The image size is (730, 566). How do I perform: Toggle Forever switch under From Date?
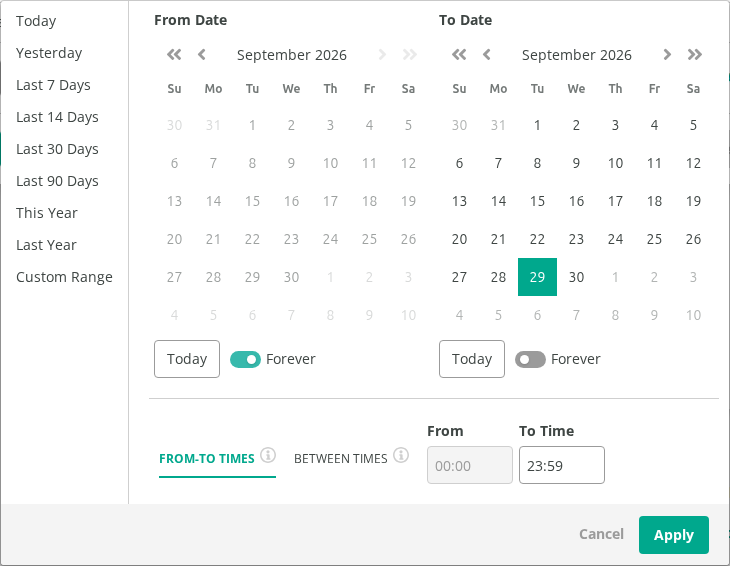click(245, 359)
